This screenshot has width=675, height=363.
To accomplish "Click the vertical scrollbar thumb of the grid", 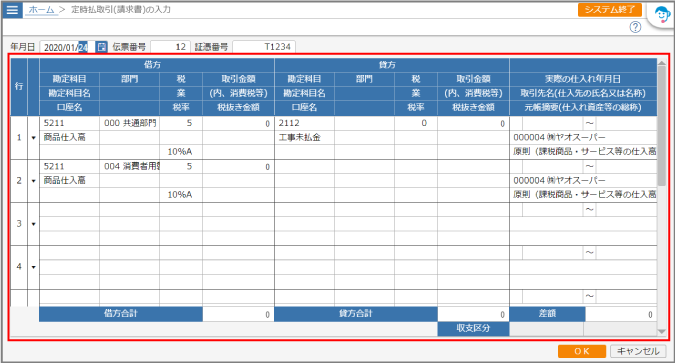I will pyautogui.click(x=662, y=126).
